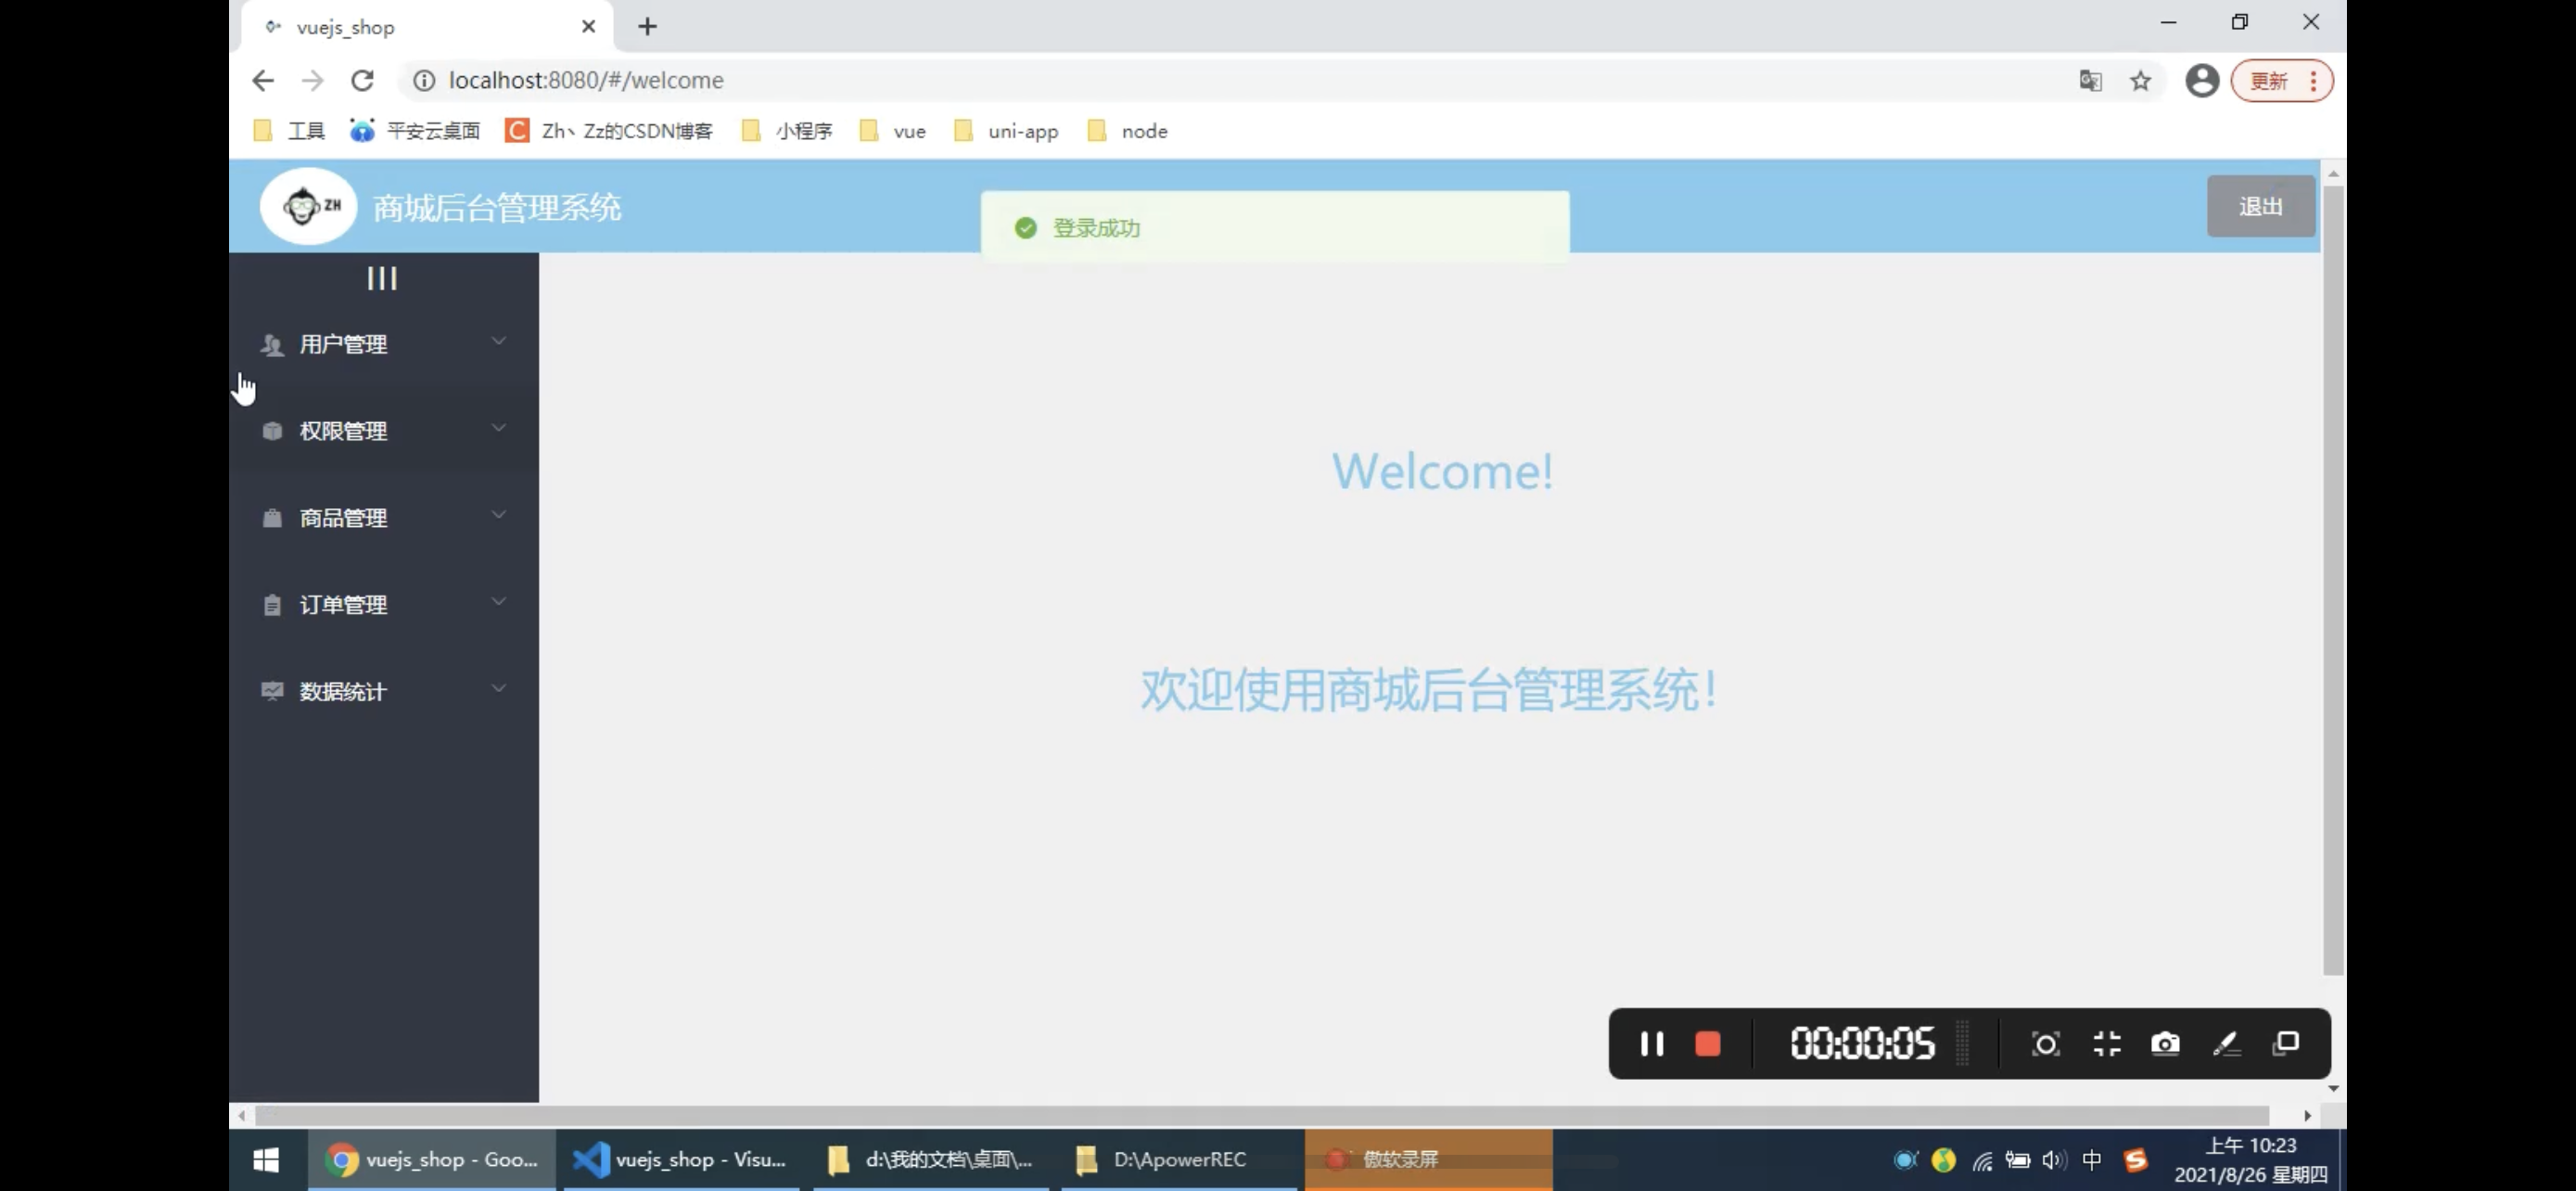Click the Sogou input method tray icon
This screenshot has width=2576, height=1191.
point(2135,1160)
